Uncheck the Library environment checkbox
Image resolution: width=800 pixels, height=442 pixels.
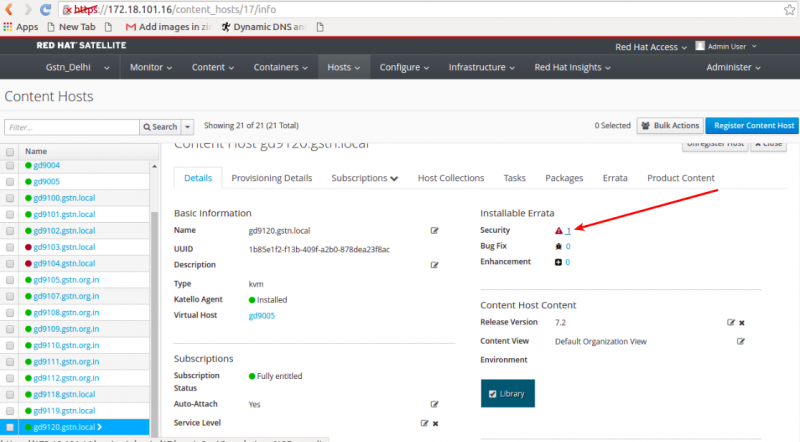pos(492,394)
